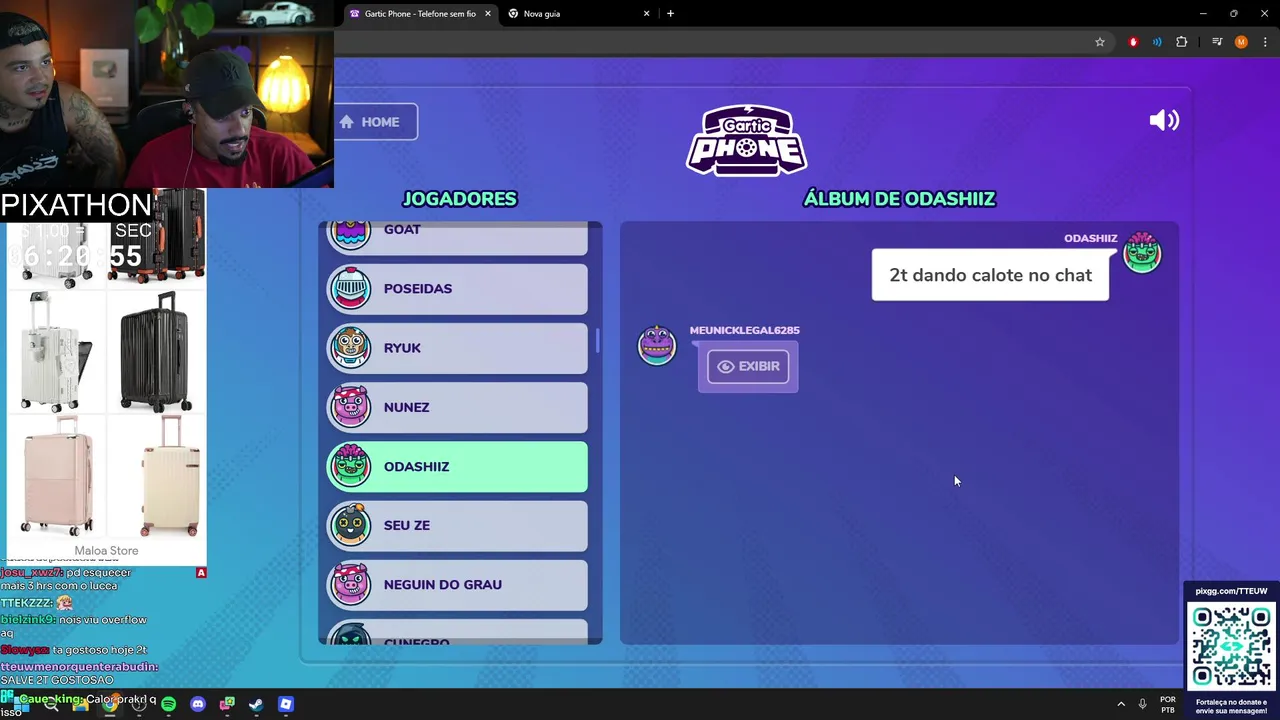Click NUNEZ's pink pig avatar
Image resolution: width=1280 pixels, height=720 pixels.
click(x=351, y=407)
